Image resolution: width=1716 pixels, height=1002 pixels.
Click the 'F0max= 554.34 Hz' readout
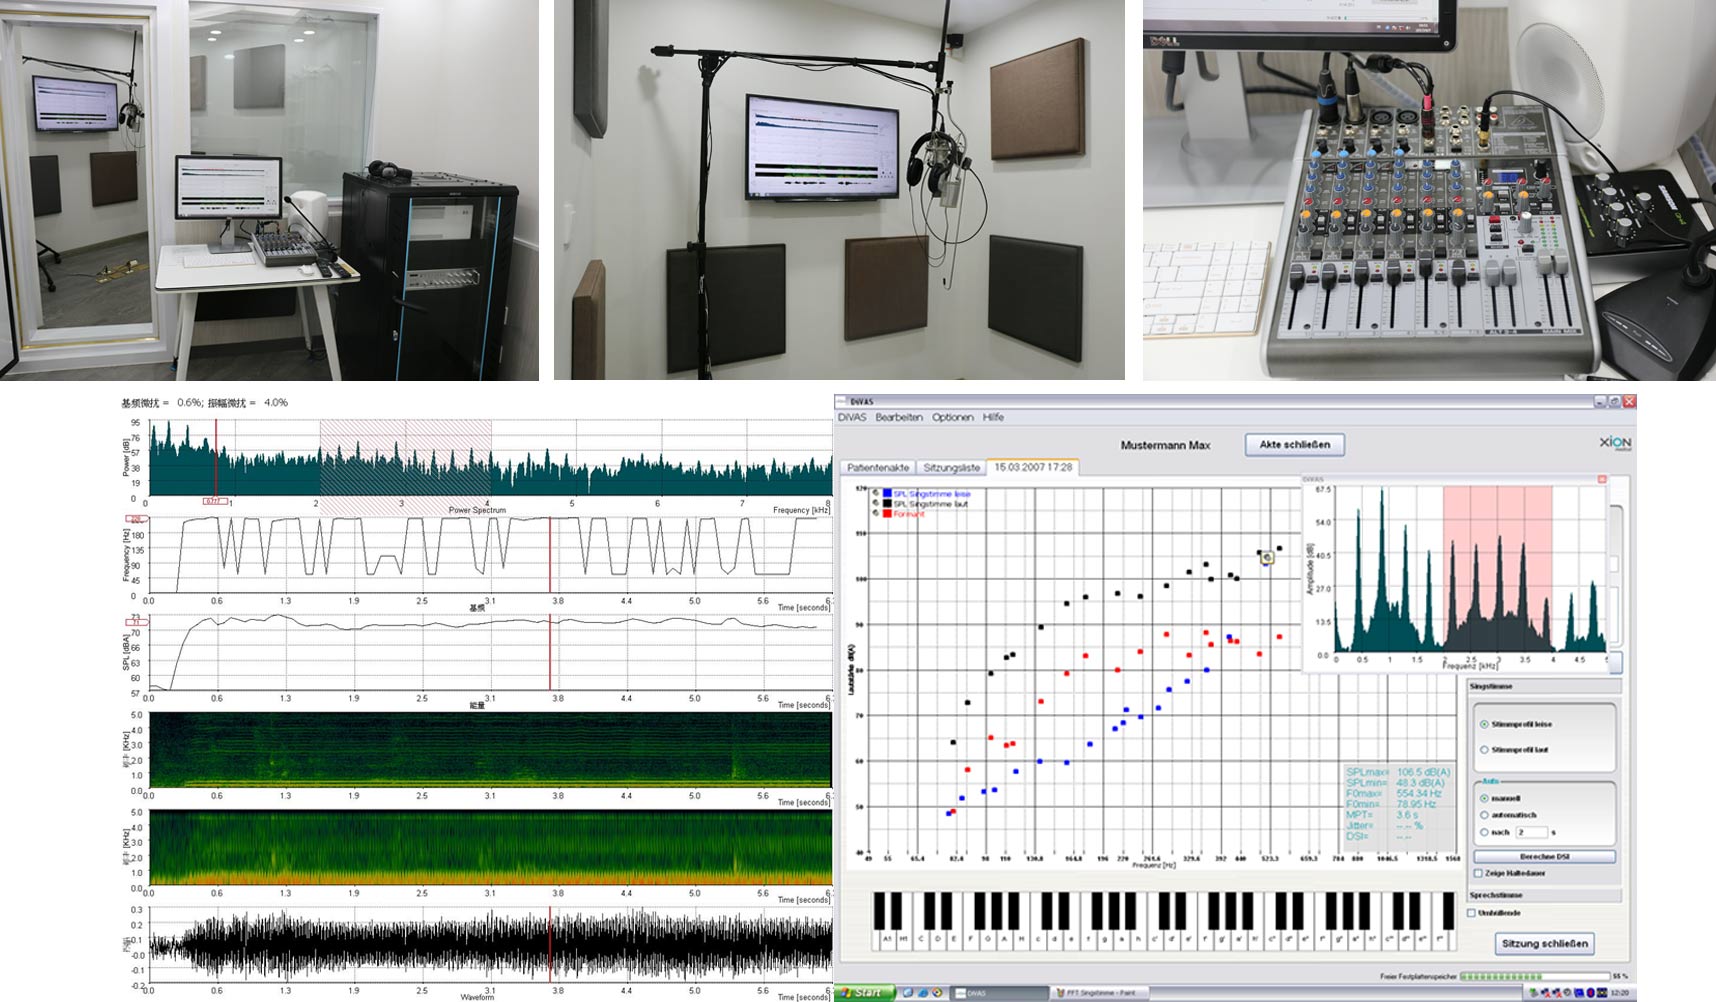click(x=1394, y=793)
